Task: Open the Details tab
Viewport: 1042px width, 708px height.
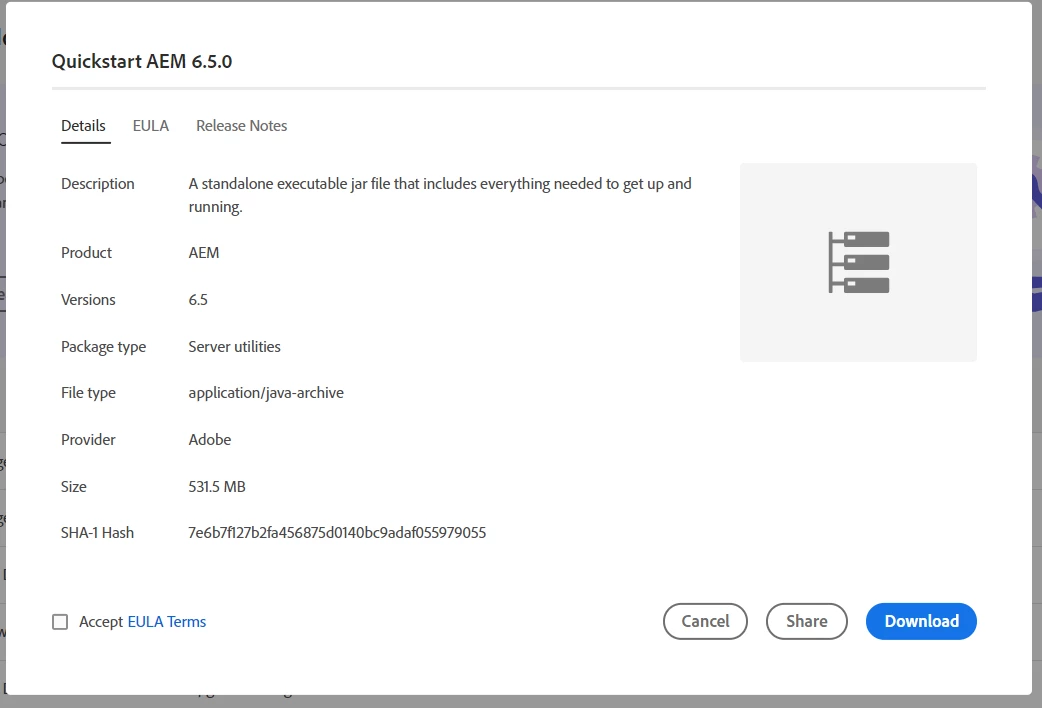Action: (x=83, y=126)
